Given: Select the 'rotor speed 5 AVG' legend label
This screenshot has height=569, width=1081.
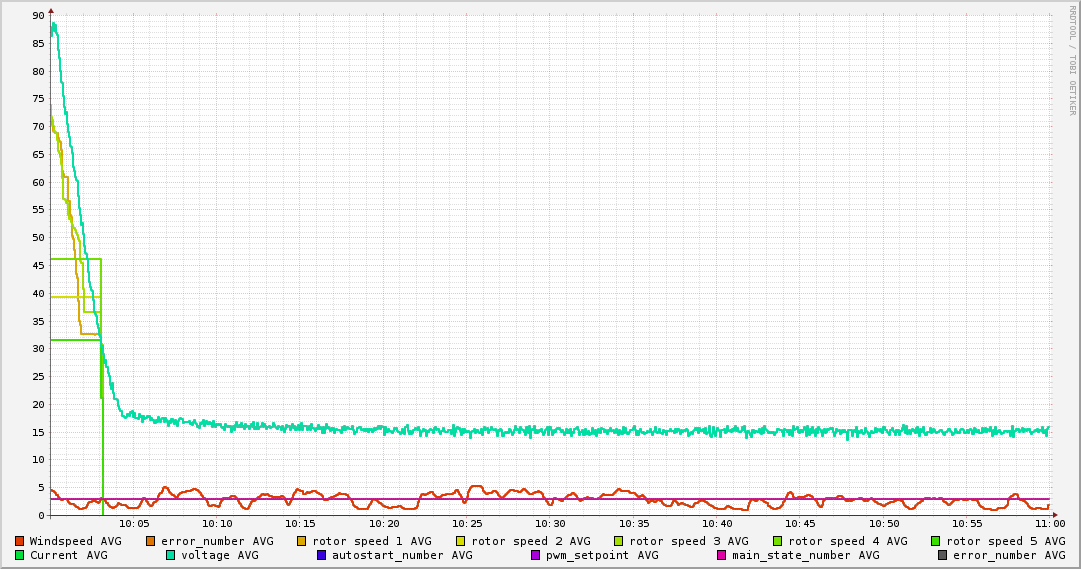Looking at the screenshot, I should [x=1005, y=541].
